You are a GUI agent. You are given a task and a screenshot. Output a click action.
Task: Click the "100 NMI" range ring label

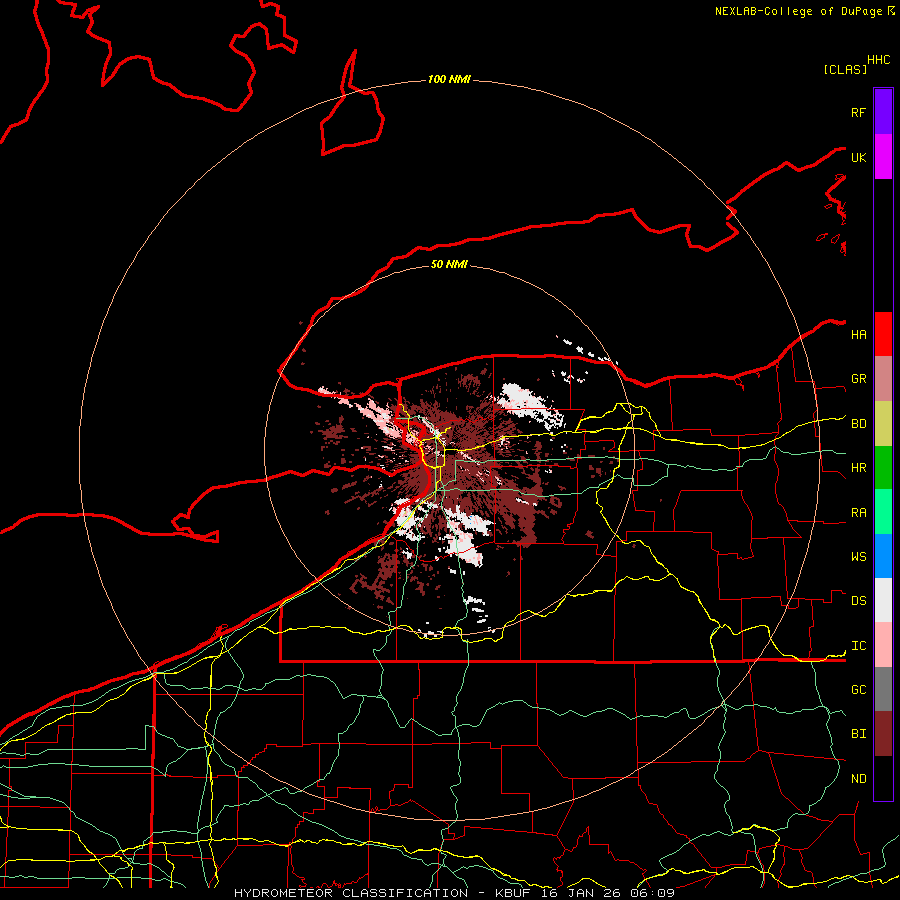(449, 79)
